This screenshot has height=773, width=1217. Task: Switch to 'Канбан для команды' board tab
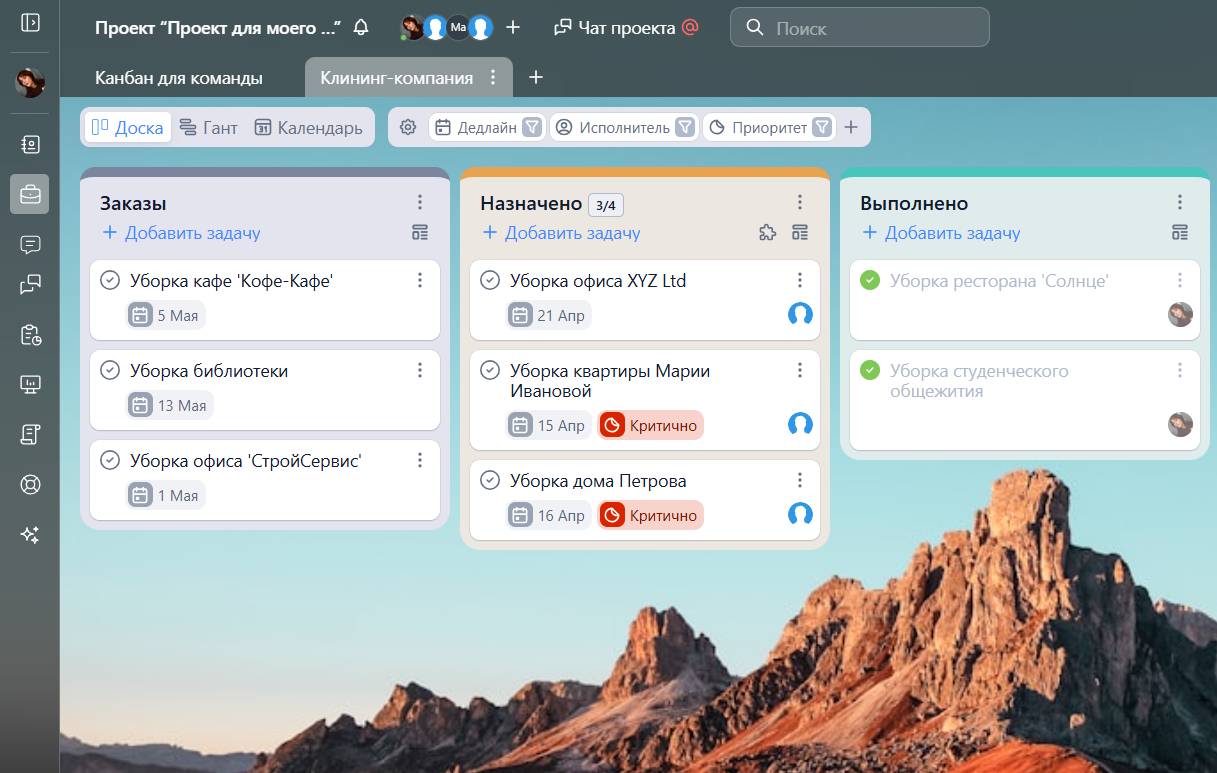179,77
